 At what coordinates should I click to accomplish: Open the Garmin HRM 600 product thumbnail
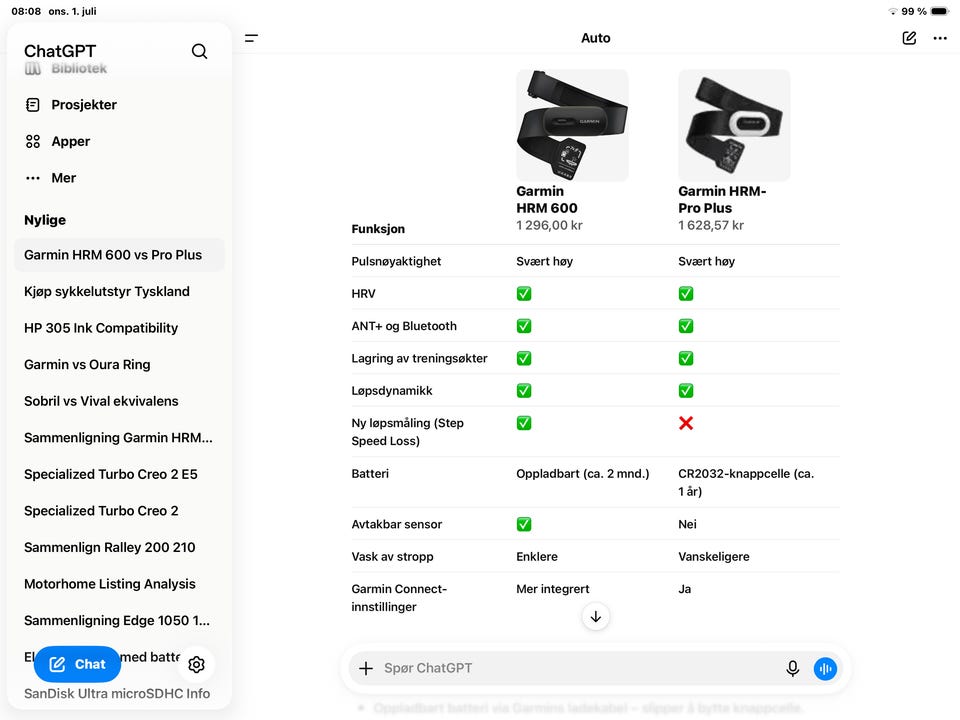tap(572, 125)
